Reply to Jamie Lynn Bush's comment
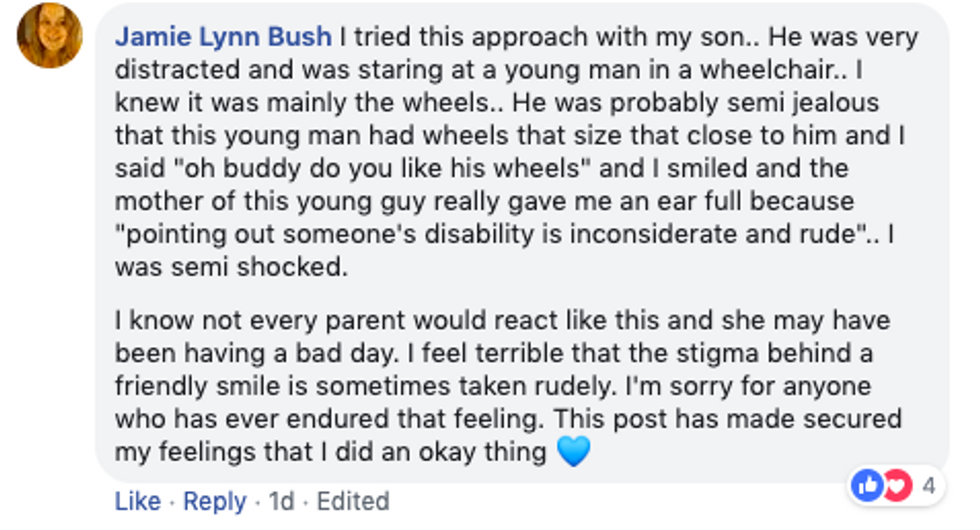This screenshot has width=980, height=530. (x=214, y=501)
